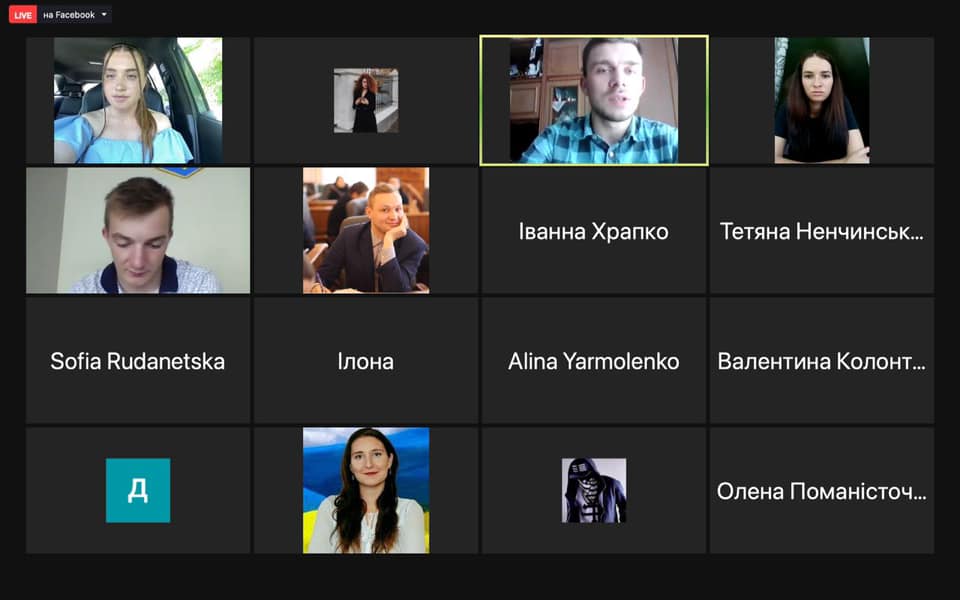960x600 pixels.
Task: Open the 'на Facebook' live stream label
Action: click(x=69, y=15)
